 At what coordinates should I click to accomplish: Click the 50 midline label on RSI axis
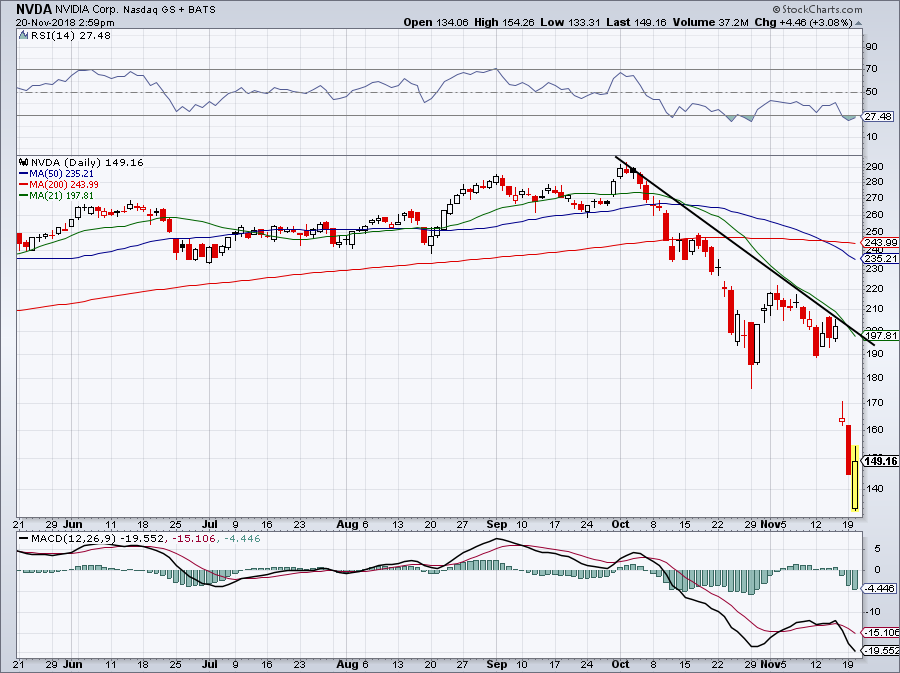pyautogui.click(x=871, y=92)
